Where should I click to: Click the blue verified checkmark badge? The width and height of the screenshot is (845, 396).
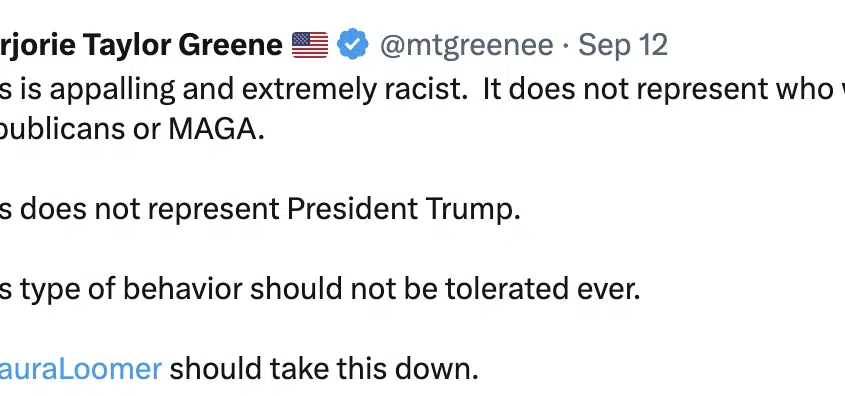pos(352,44)
